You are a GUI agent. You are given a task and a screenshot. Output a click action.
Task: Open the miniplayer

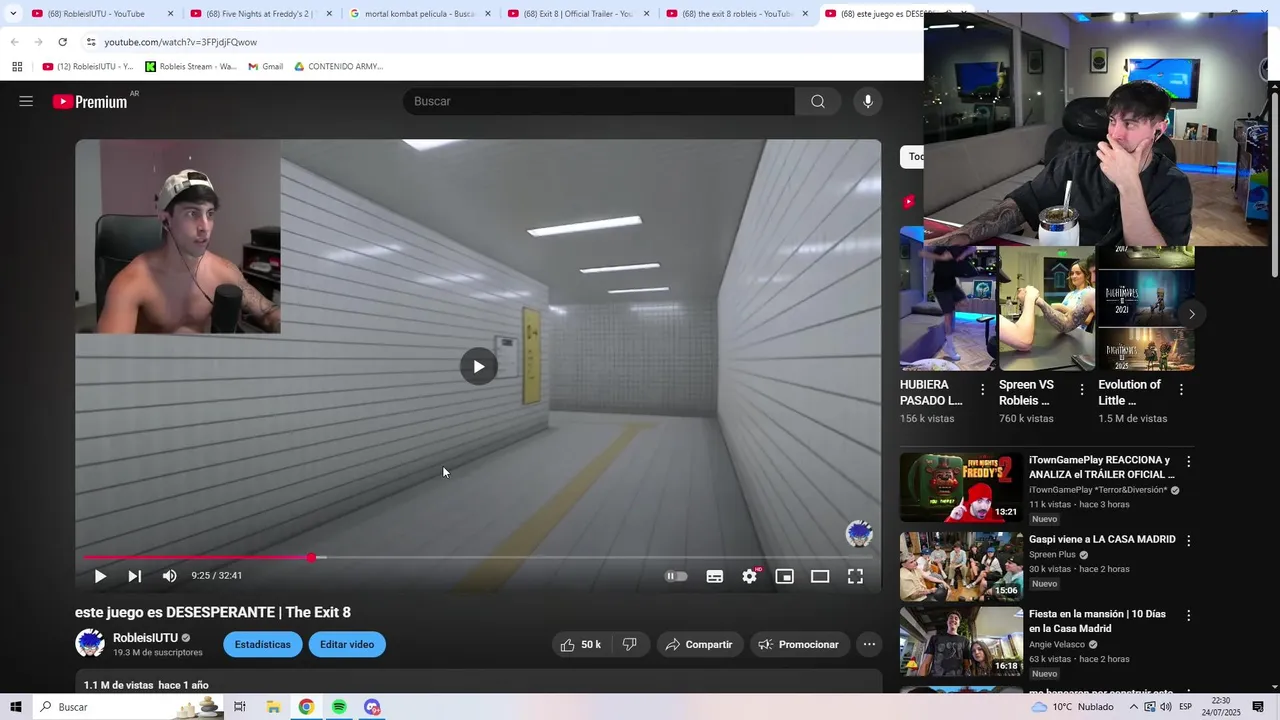point(785,576)
